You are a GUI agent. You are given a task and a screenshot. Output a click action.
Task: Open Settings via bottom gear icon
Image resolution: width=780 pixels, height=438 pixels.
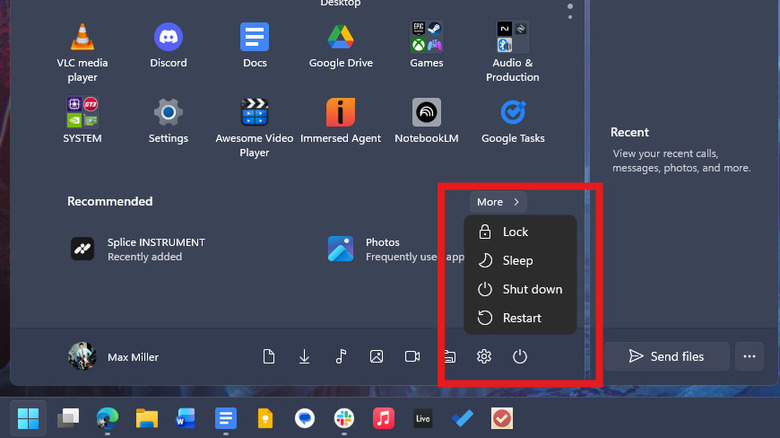click(x=484, y=356)
